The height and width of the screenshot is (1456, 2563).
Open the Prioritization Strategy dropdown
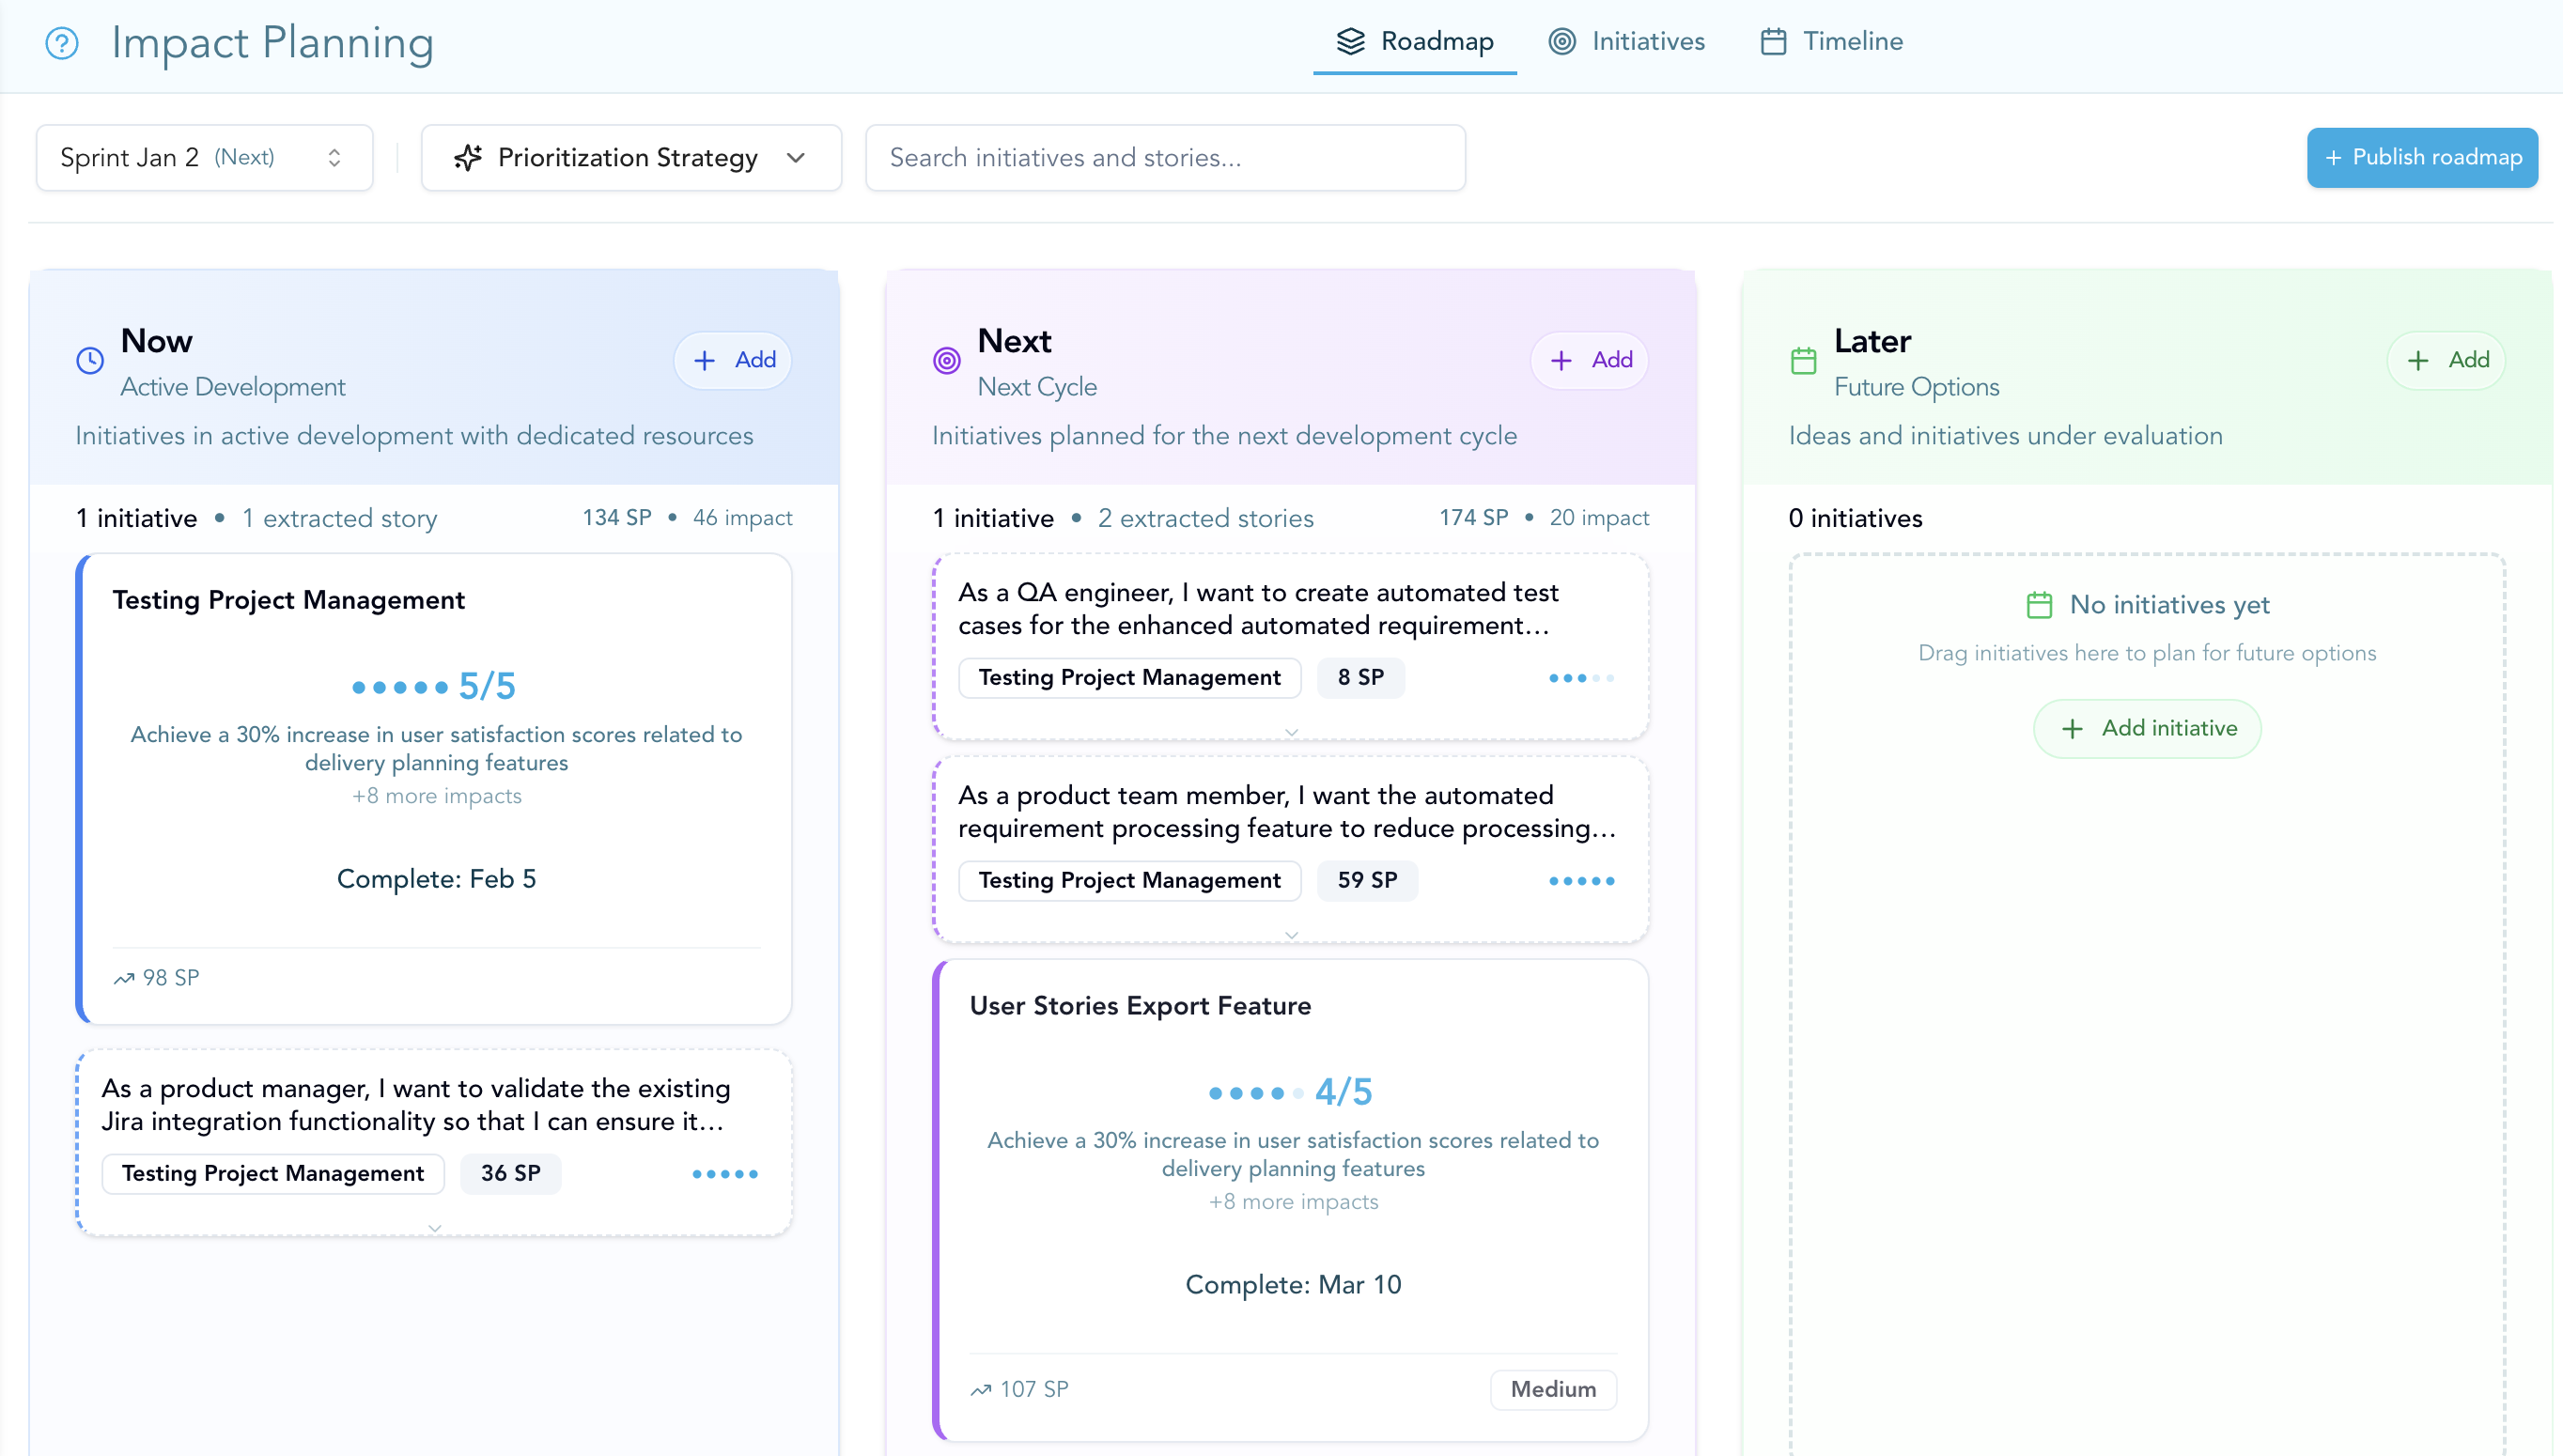click(x=631, y=157)
